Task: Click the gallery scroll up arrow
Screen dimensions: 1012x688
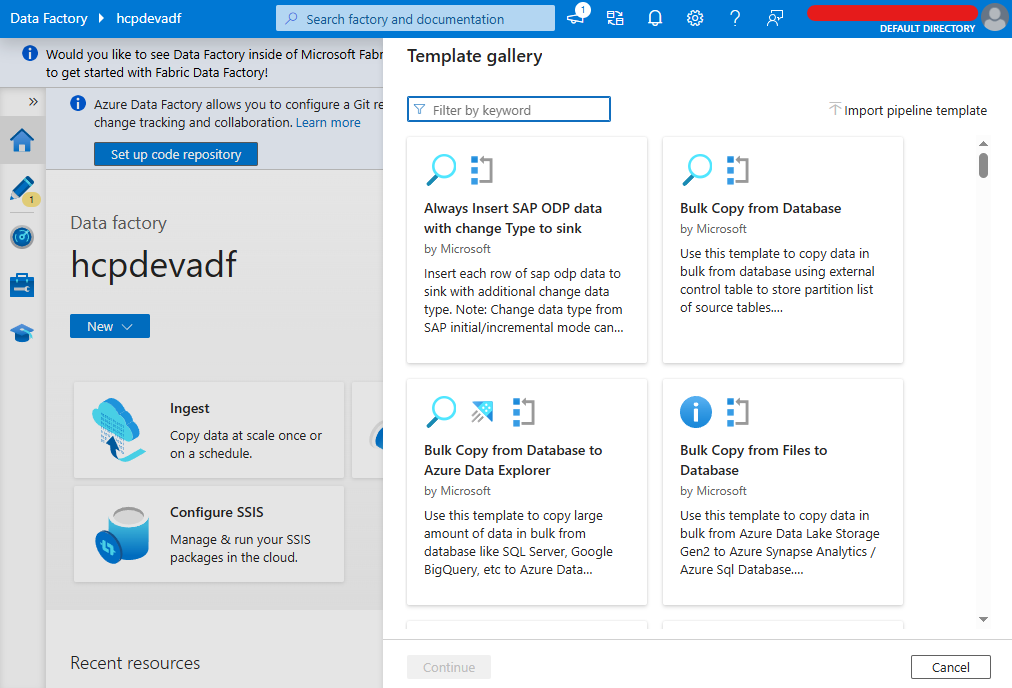Action: 983,143
